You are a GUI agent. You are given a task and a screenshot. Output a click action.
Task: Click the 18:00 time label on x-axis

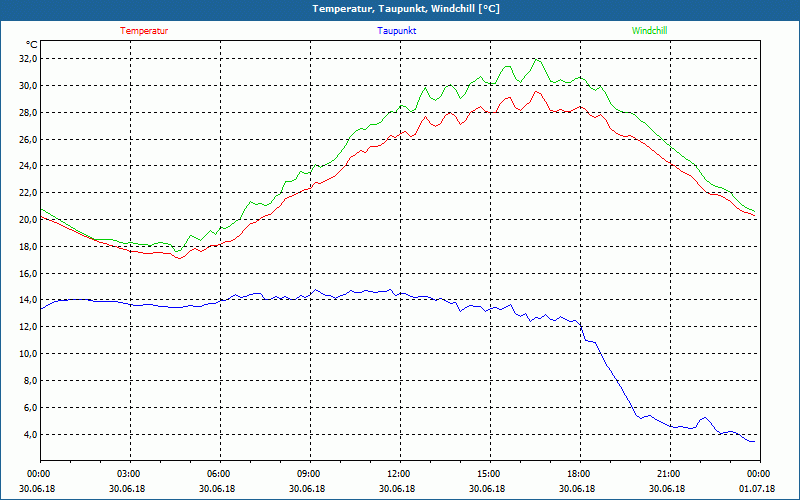point(580,474)
